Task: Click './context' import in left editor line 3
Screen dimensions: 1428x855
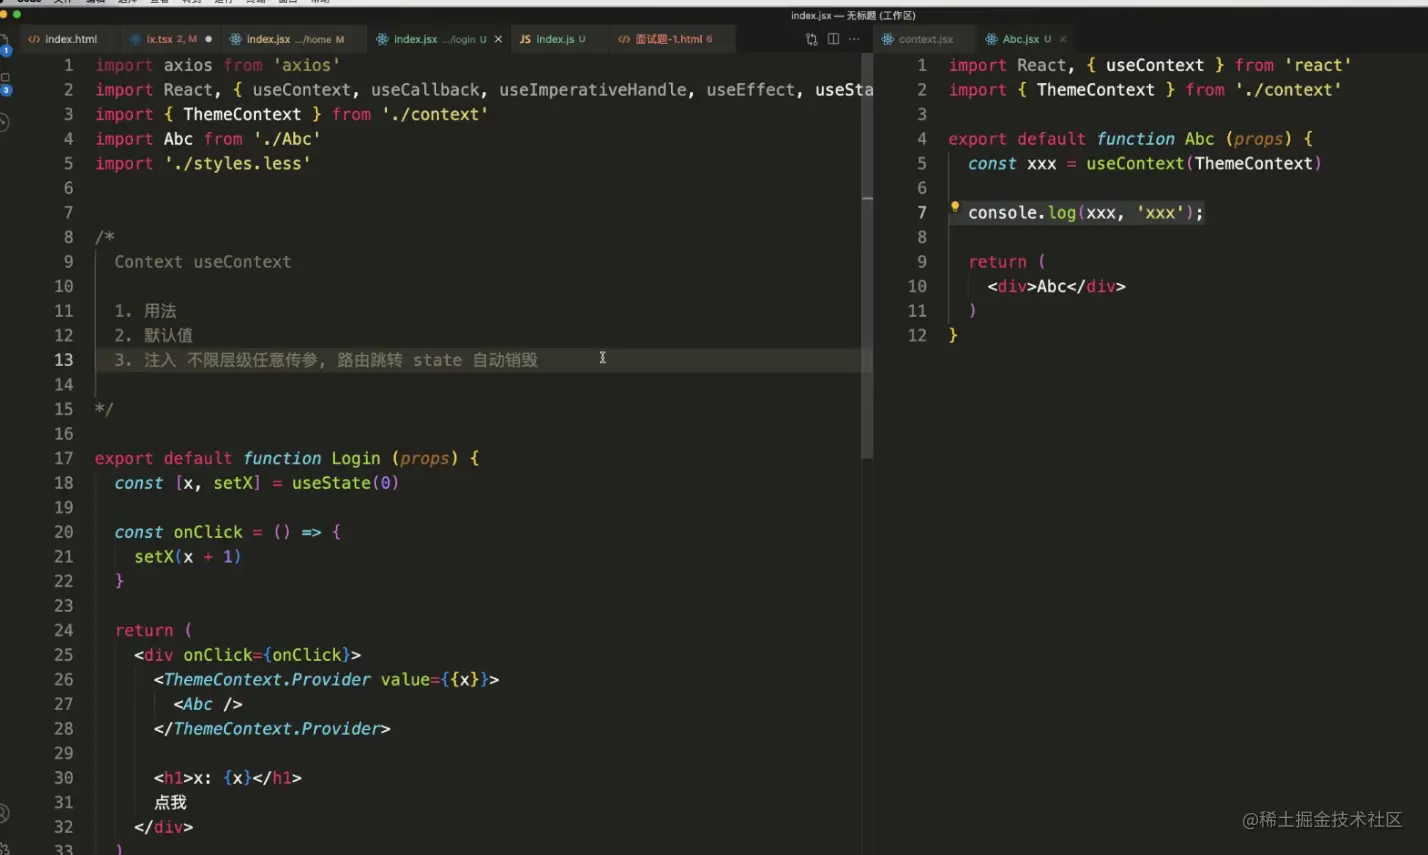Action: (x=435, y=114)
